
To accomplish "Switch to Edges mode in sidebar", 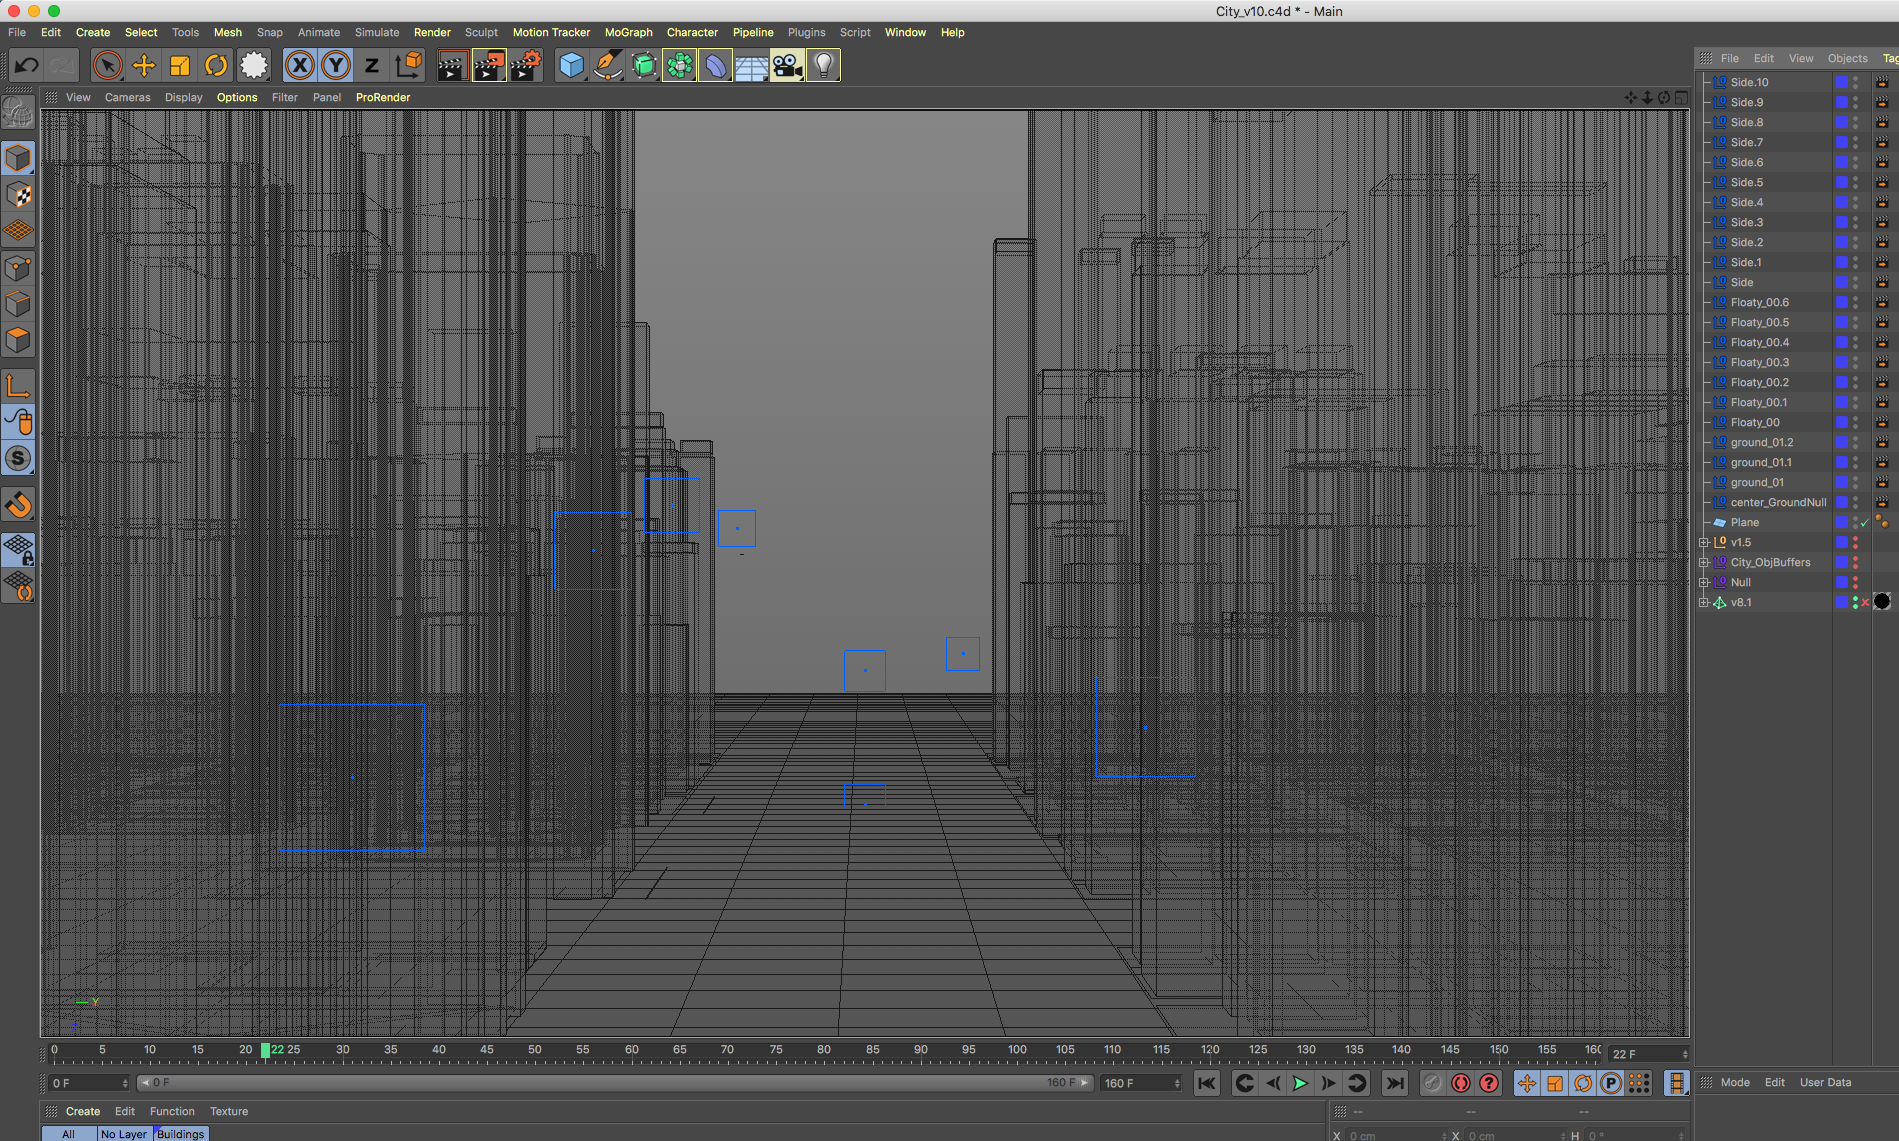I will tap(18, 304).
